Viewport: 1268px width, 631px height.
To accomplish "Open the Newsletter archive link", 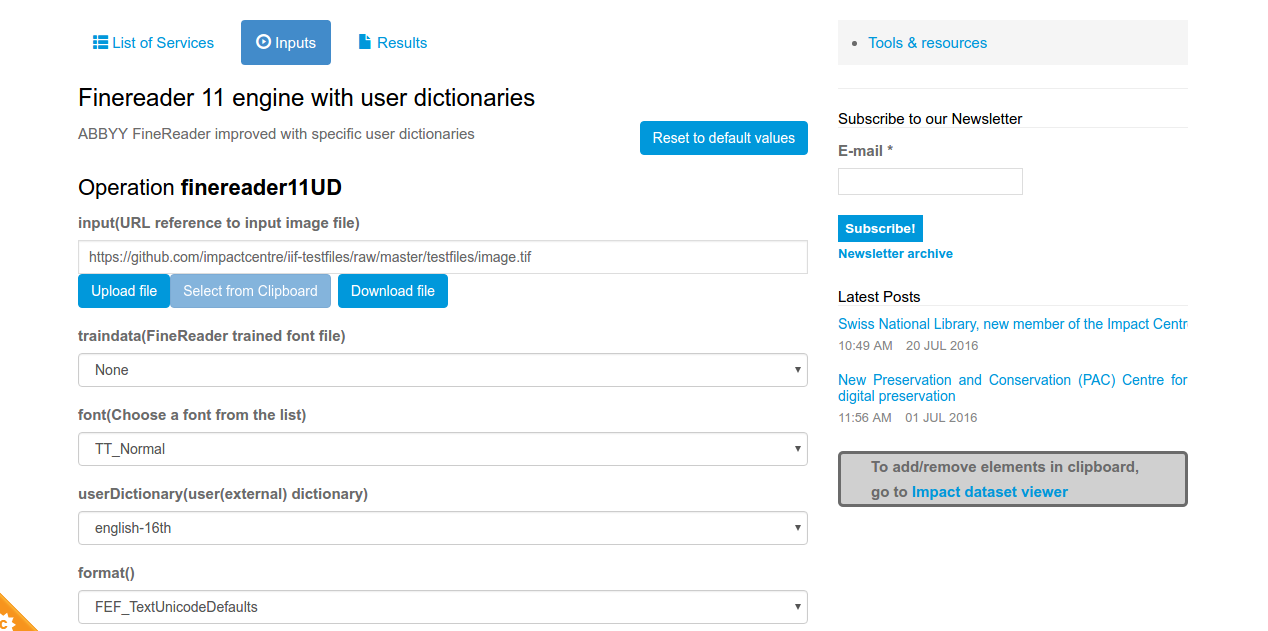I will tap(895, 254).
